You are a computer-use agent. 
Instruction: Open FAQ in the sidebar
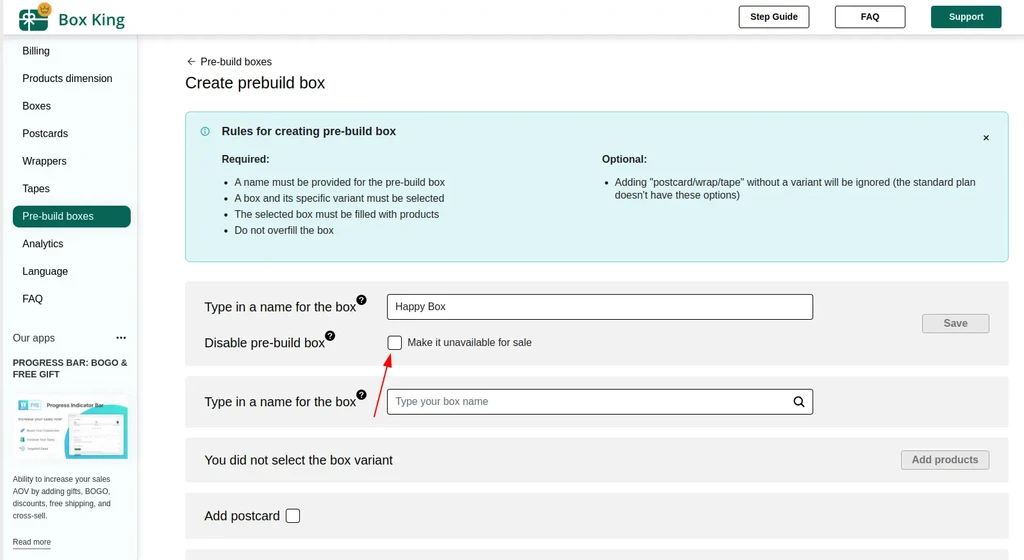[x=33, y=299]
